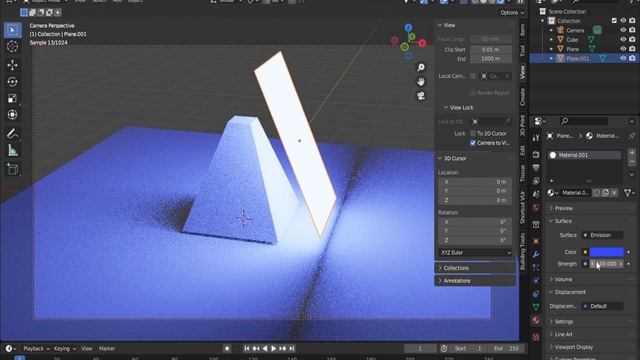
Task: Select the Transform tool
Action: coord(13,115)
